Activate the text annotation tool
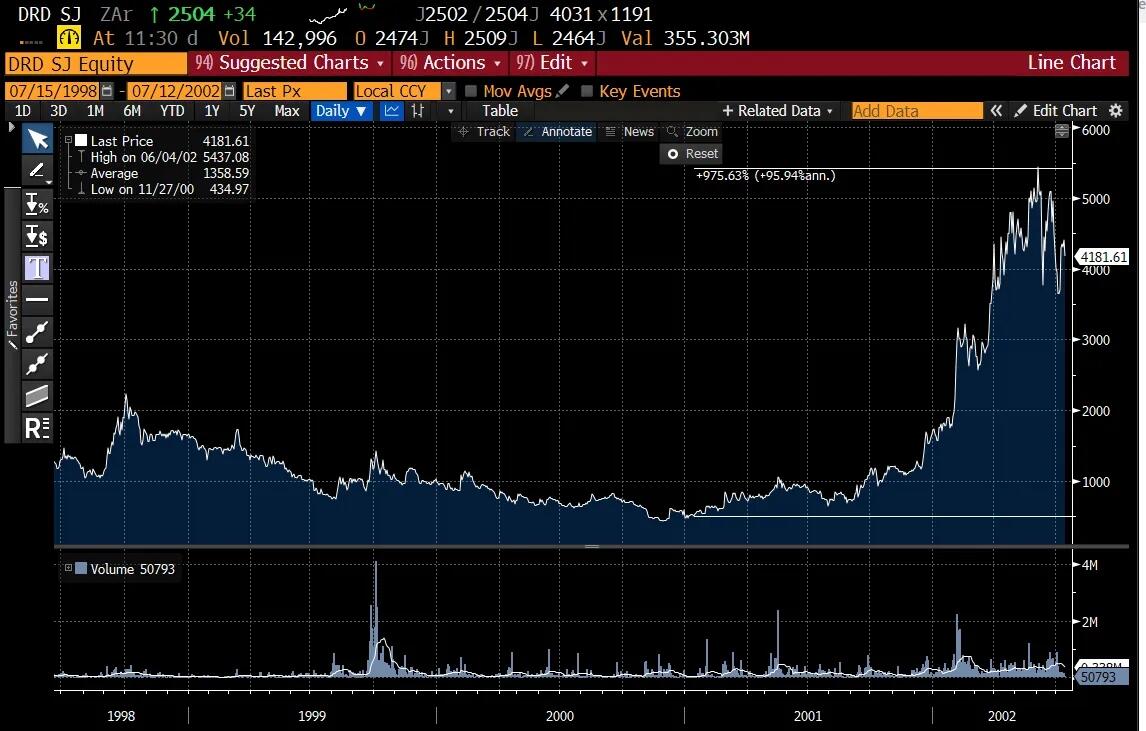Image resolution: width=1146 pixels, height=731 pixels. click(37, 268)
